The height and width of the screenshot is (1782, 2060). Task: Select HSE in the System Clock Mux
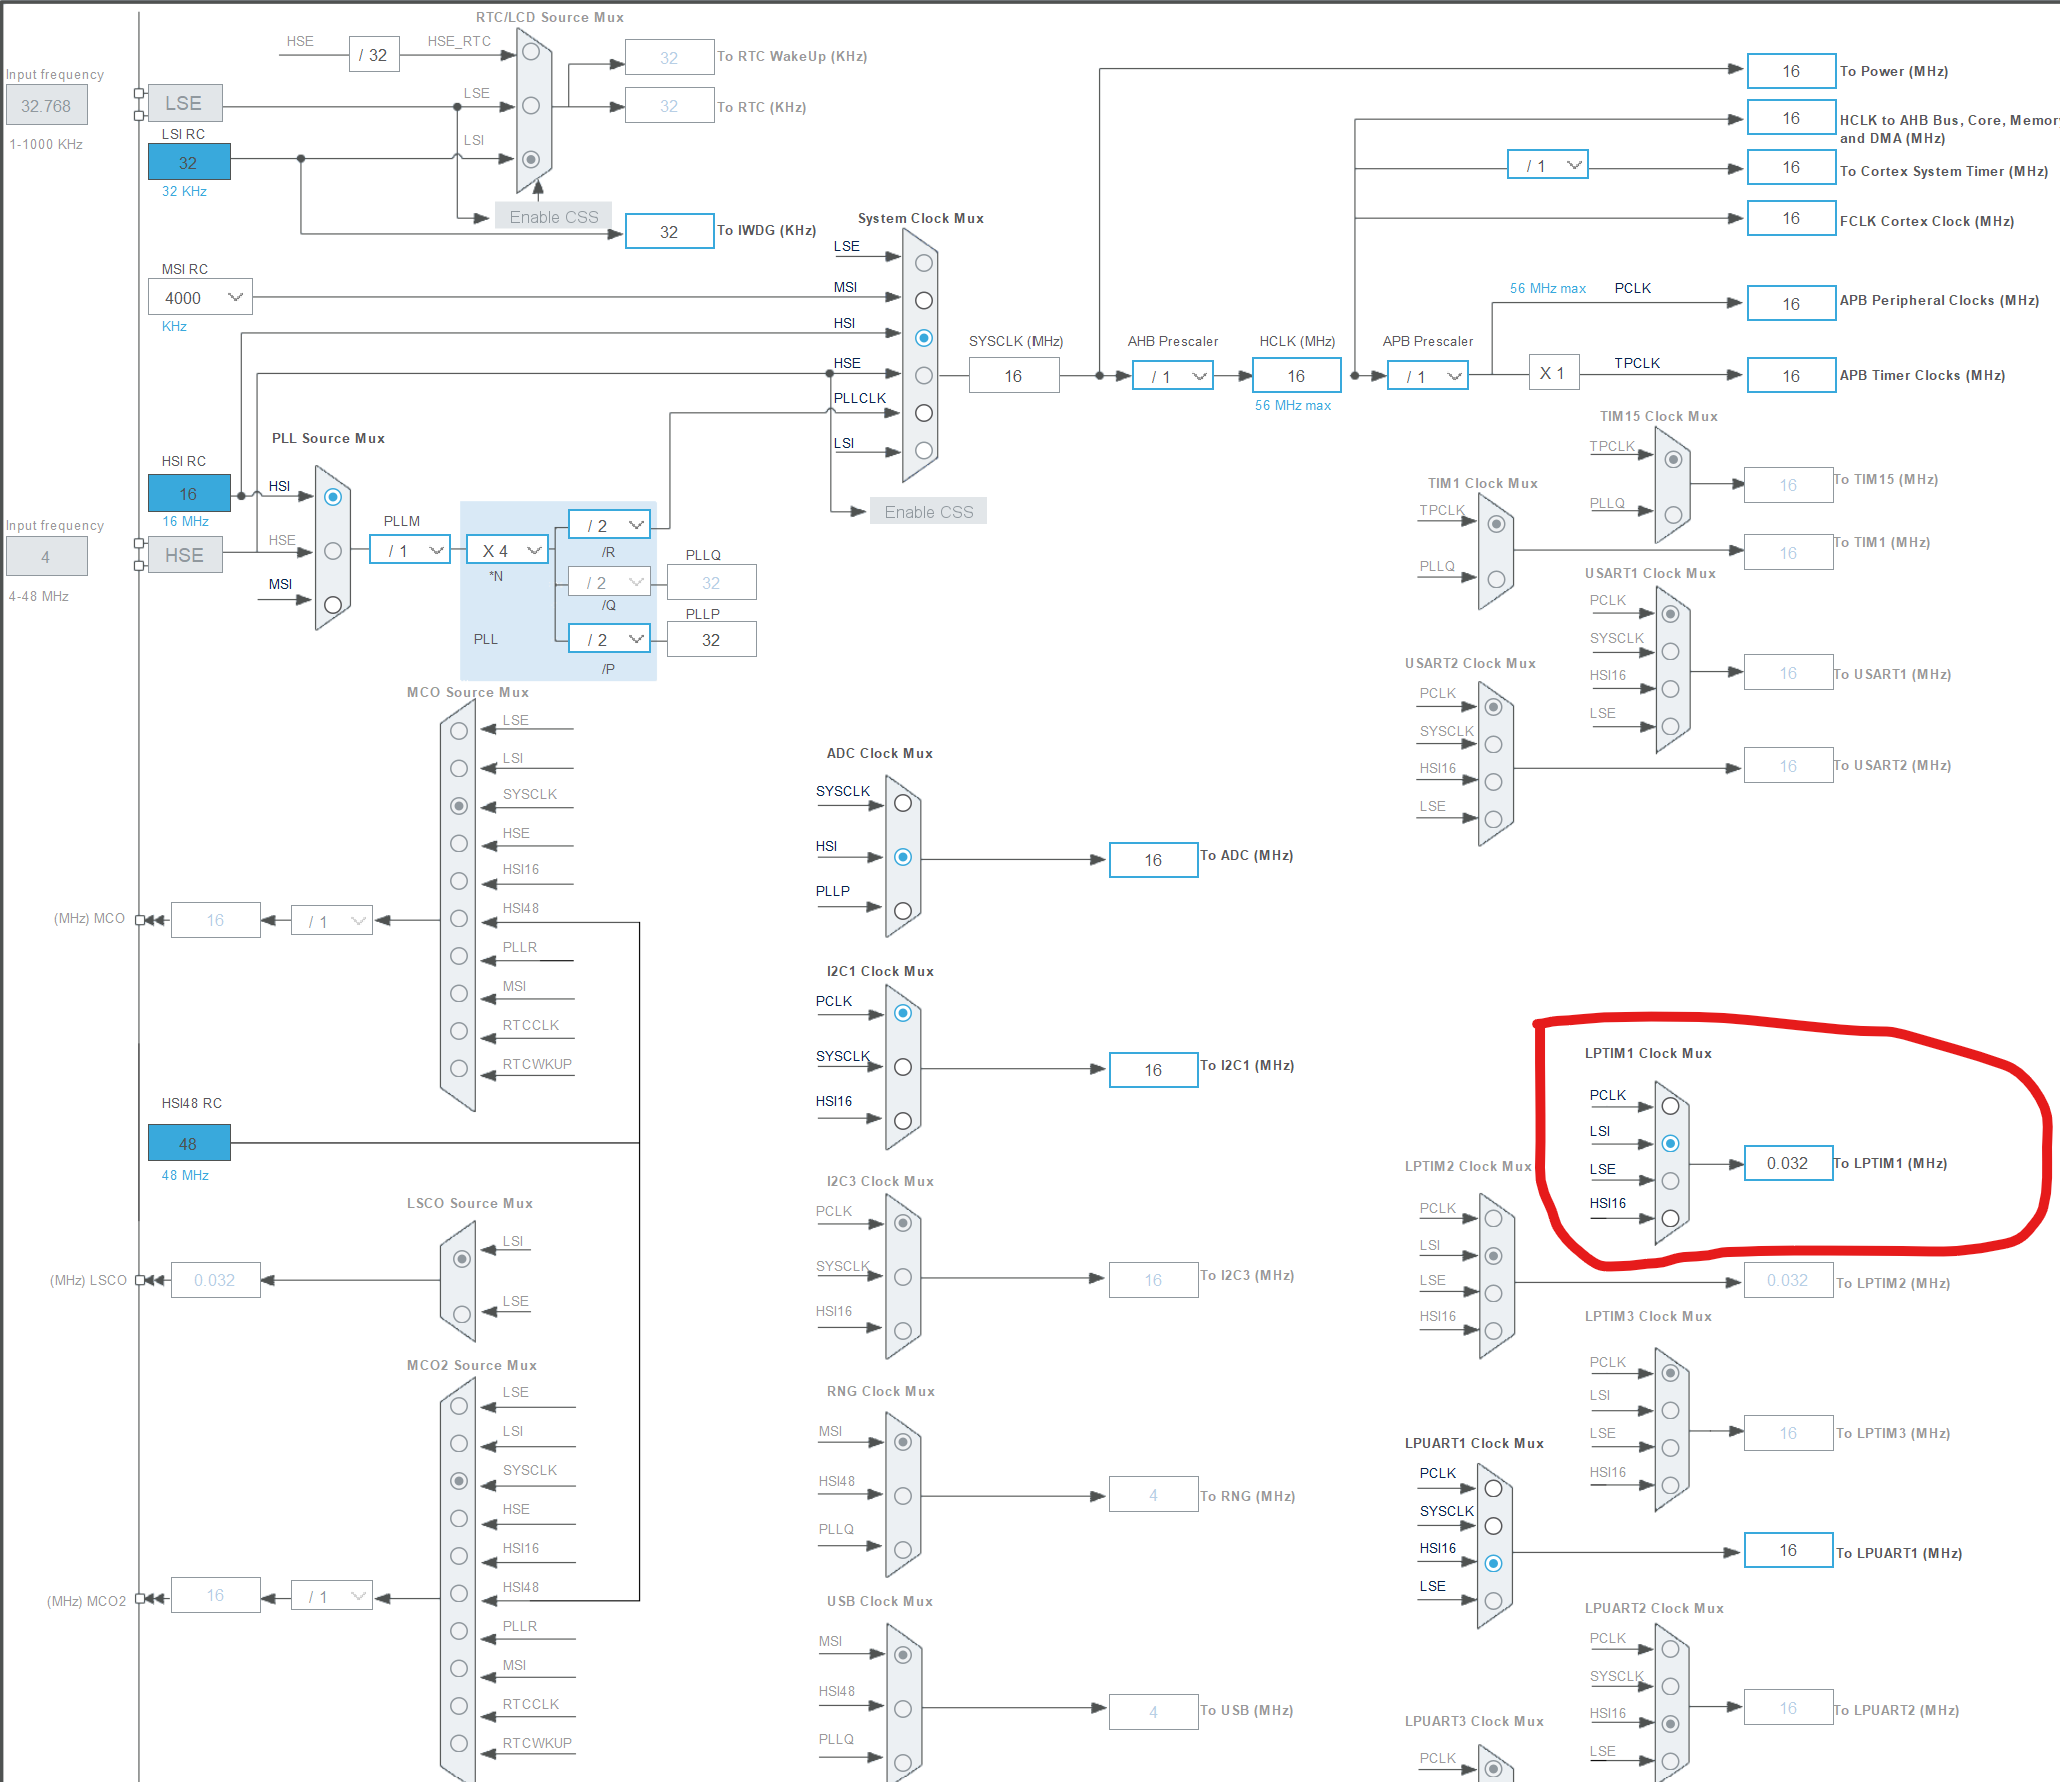[x=923, y=375]
